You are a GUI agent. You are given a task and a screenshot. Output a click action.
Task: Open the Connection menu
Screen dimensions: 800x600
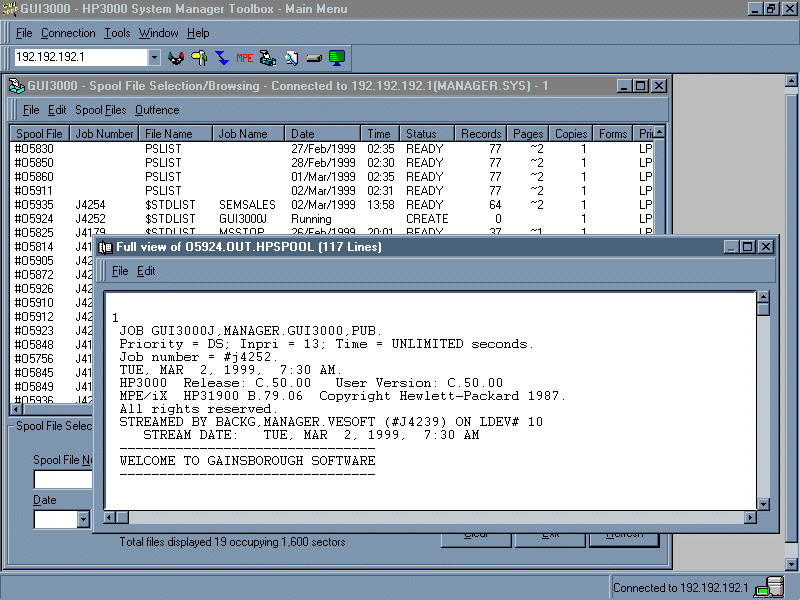point(68,33)
